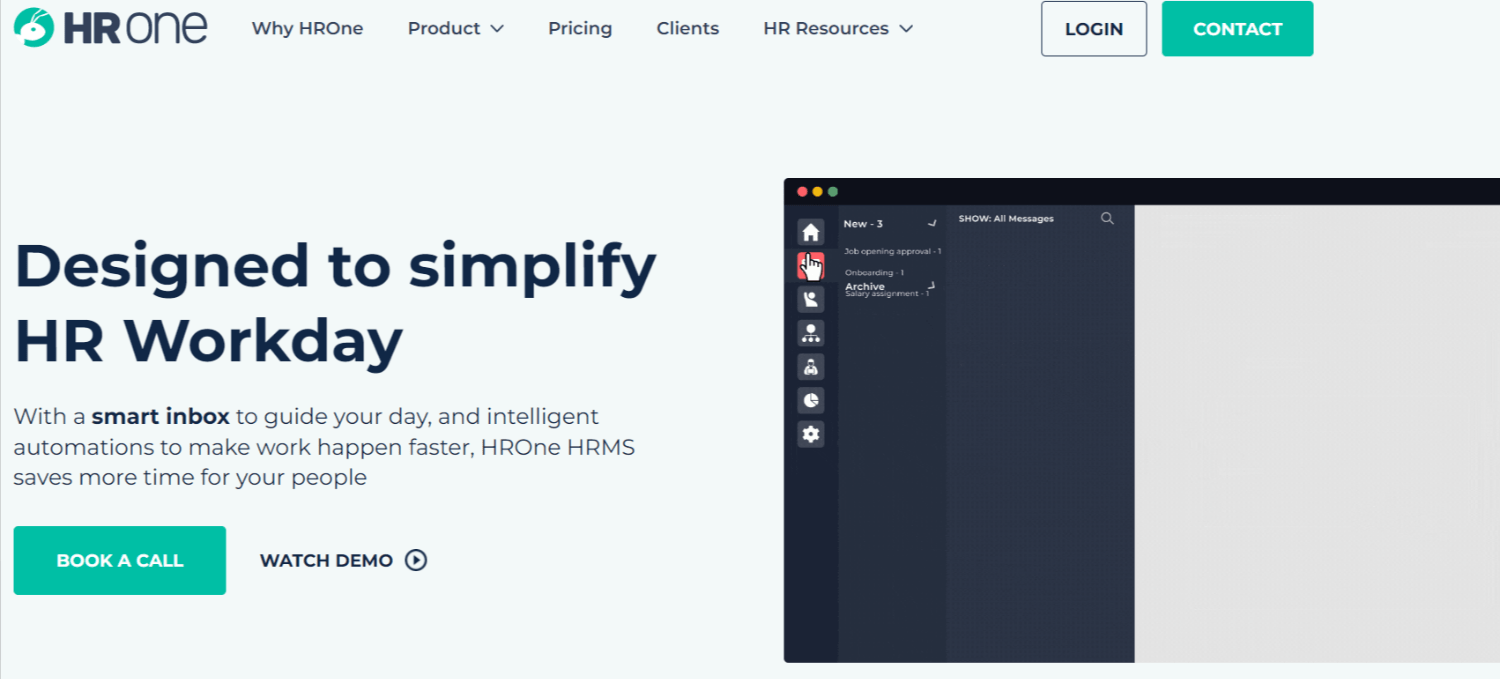Open the org chart hierarchy icon
1500x679 pixels.
point(811,333)
